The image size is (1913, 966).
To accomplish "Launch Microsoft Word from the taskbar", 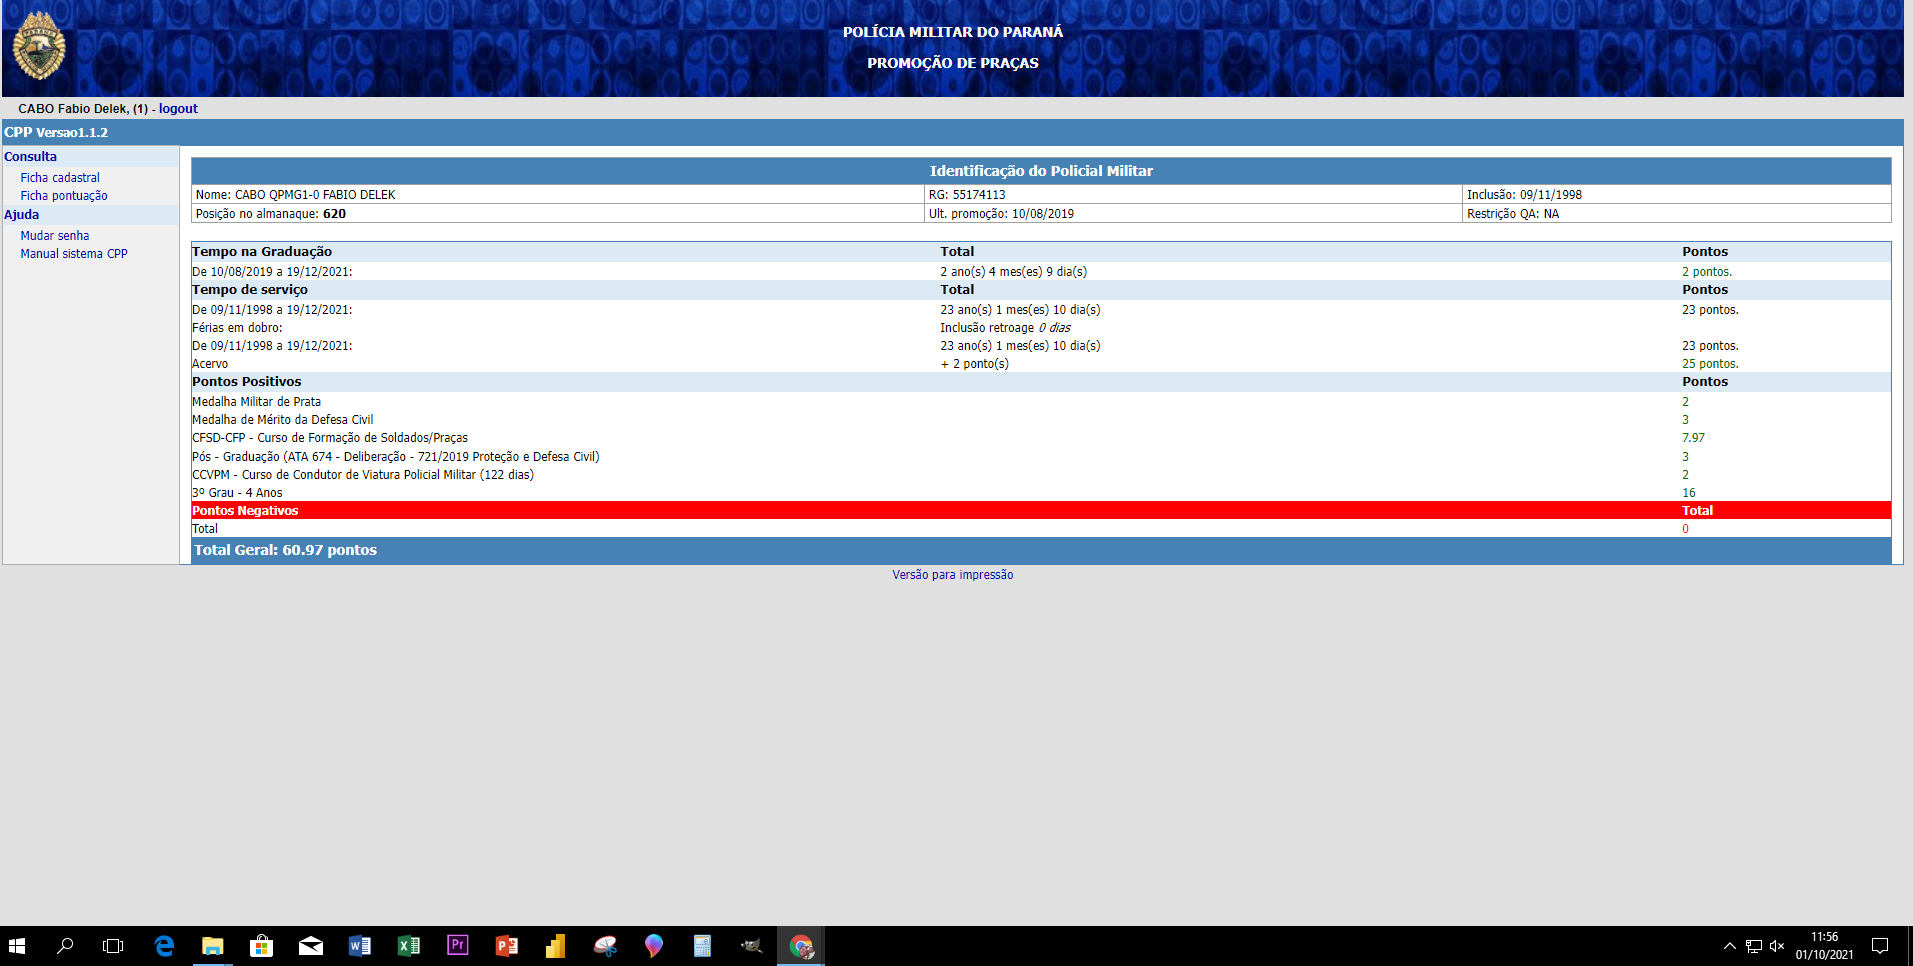I will [x=359, y=946].
